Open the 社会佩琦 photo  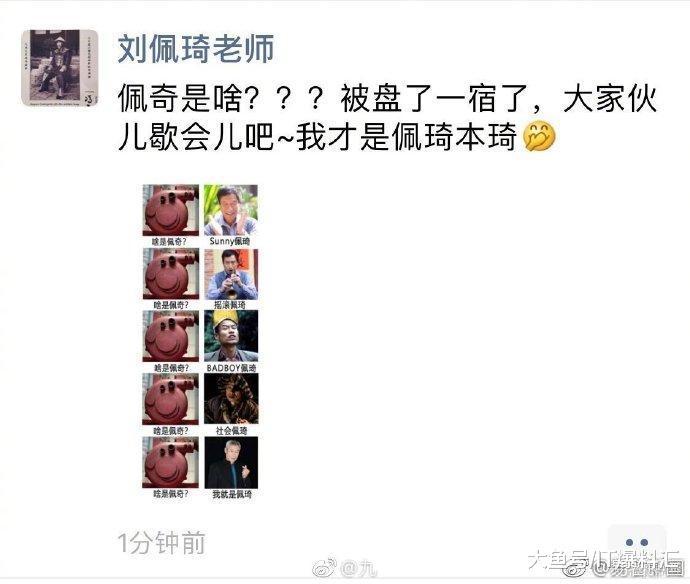click(x=231, y=399)
